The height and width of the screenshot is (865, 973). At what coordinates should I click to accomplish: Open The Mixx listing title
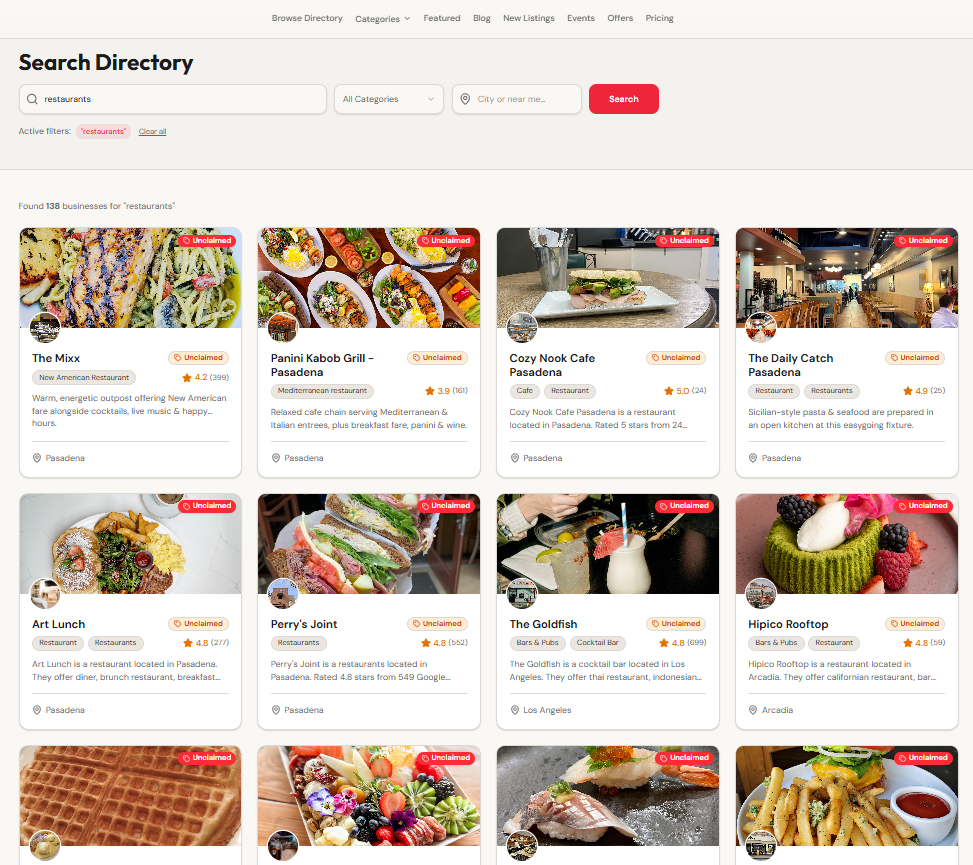(56, 358)
